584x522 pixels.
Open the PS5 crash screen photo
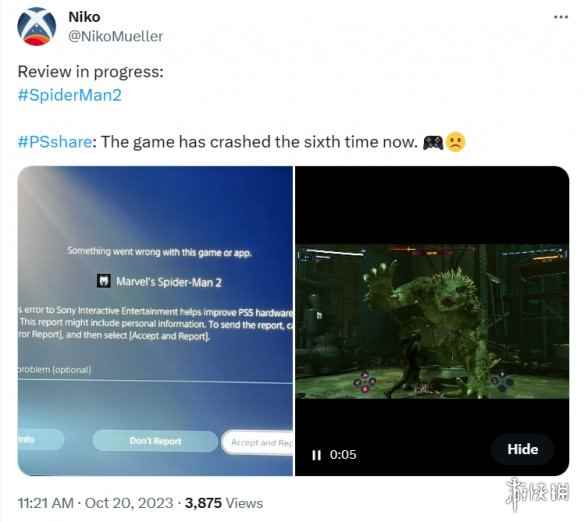pyautogui.click(x=155, y=321)
